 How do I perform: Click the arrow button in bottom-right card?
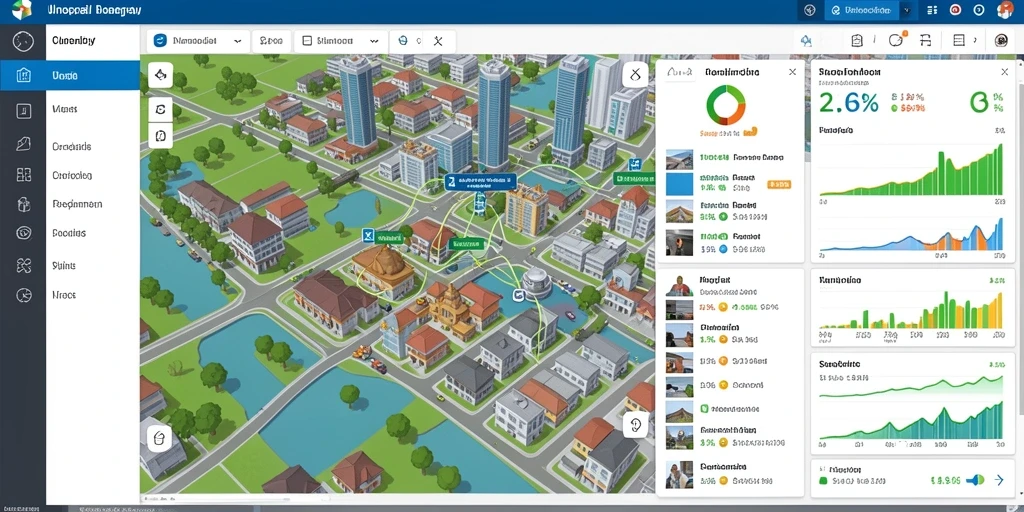coord(999,480)
